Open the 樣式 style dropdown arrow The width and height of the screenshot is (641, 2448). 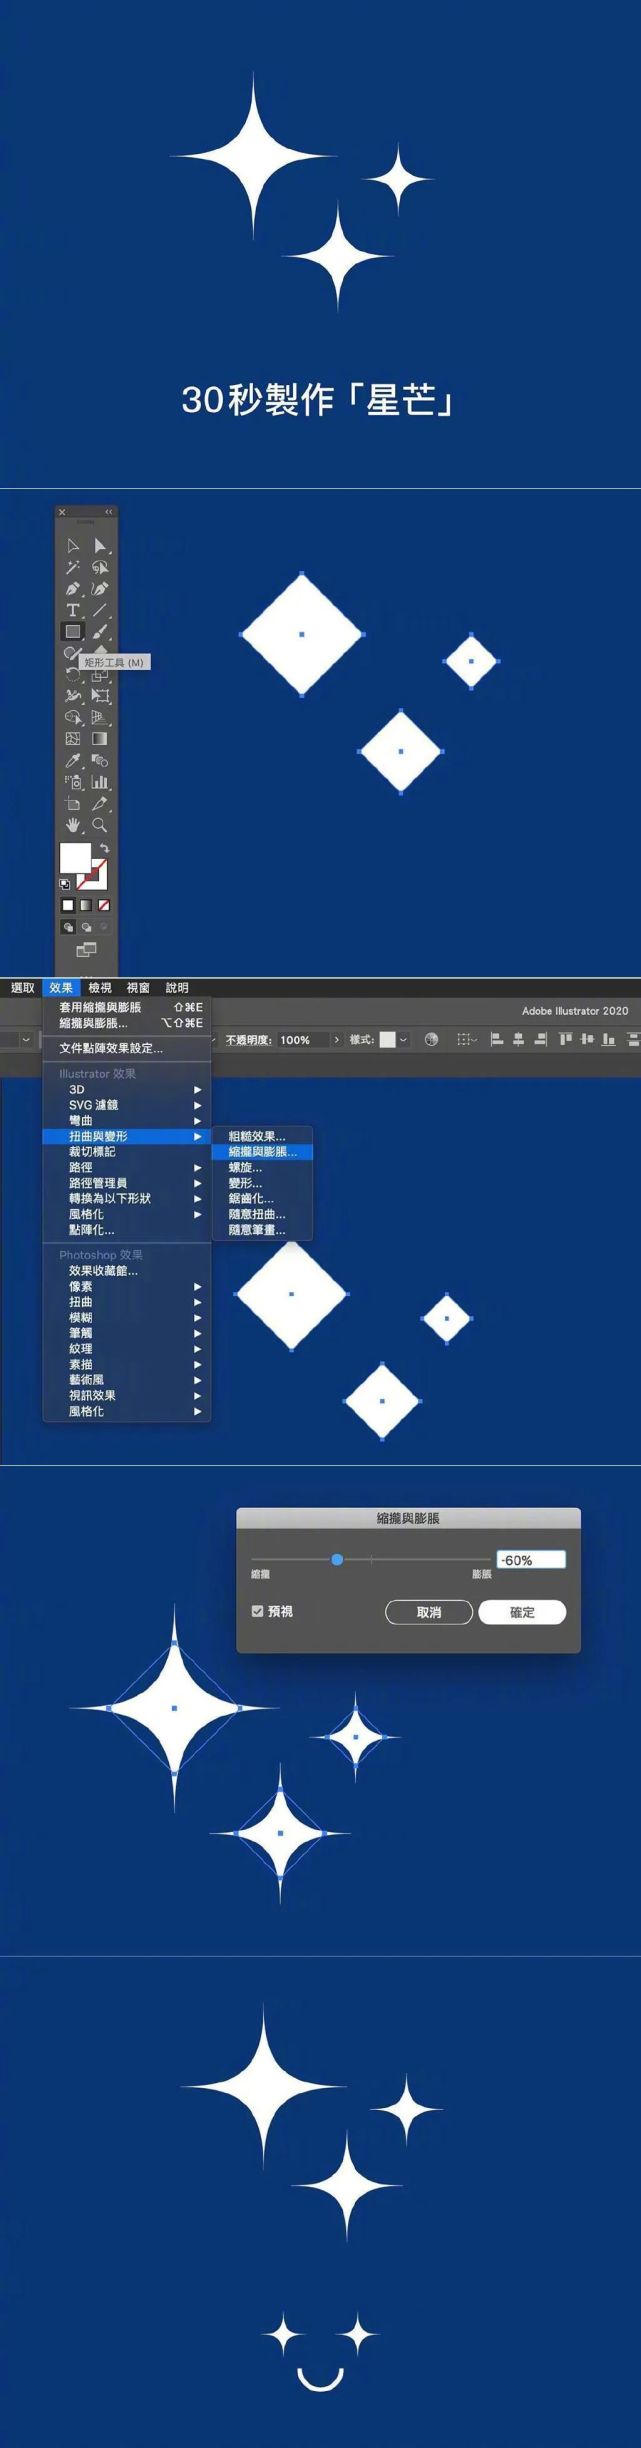pos(404,1040)
